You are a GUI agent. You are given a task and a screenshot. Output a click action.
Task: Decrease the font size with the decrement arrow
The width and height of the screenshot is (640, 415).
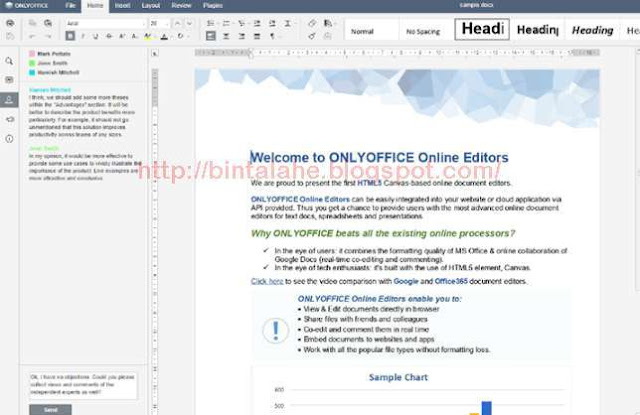tap(189, 23)
